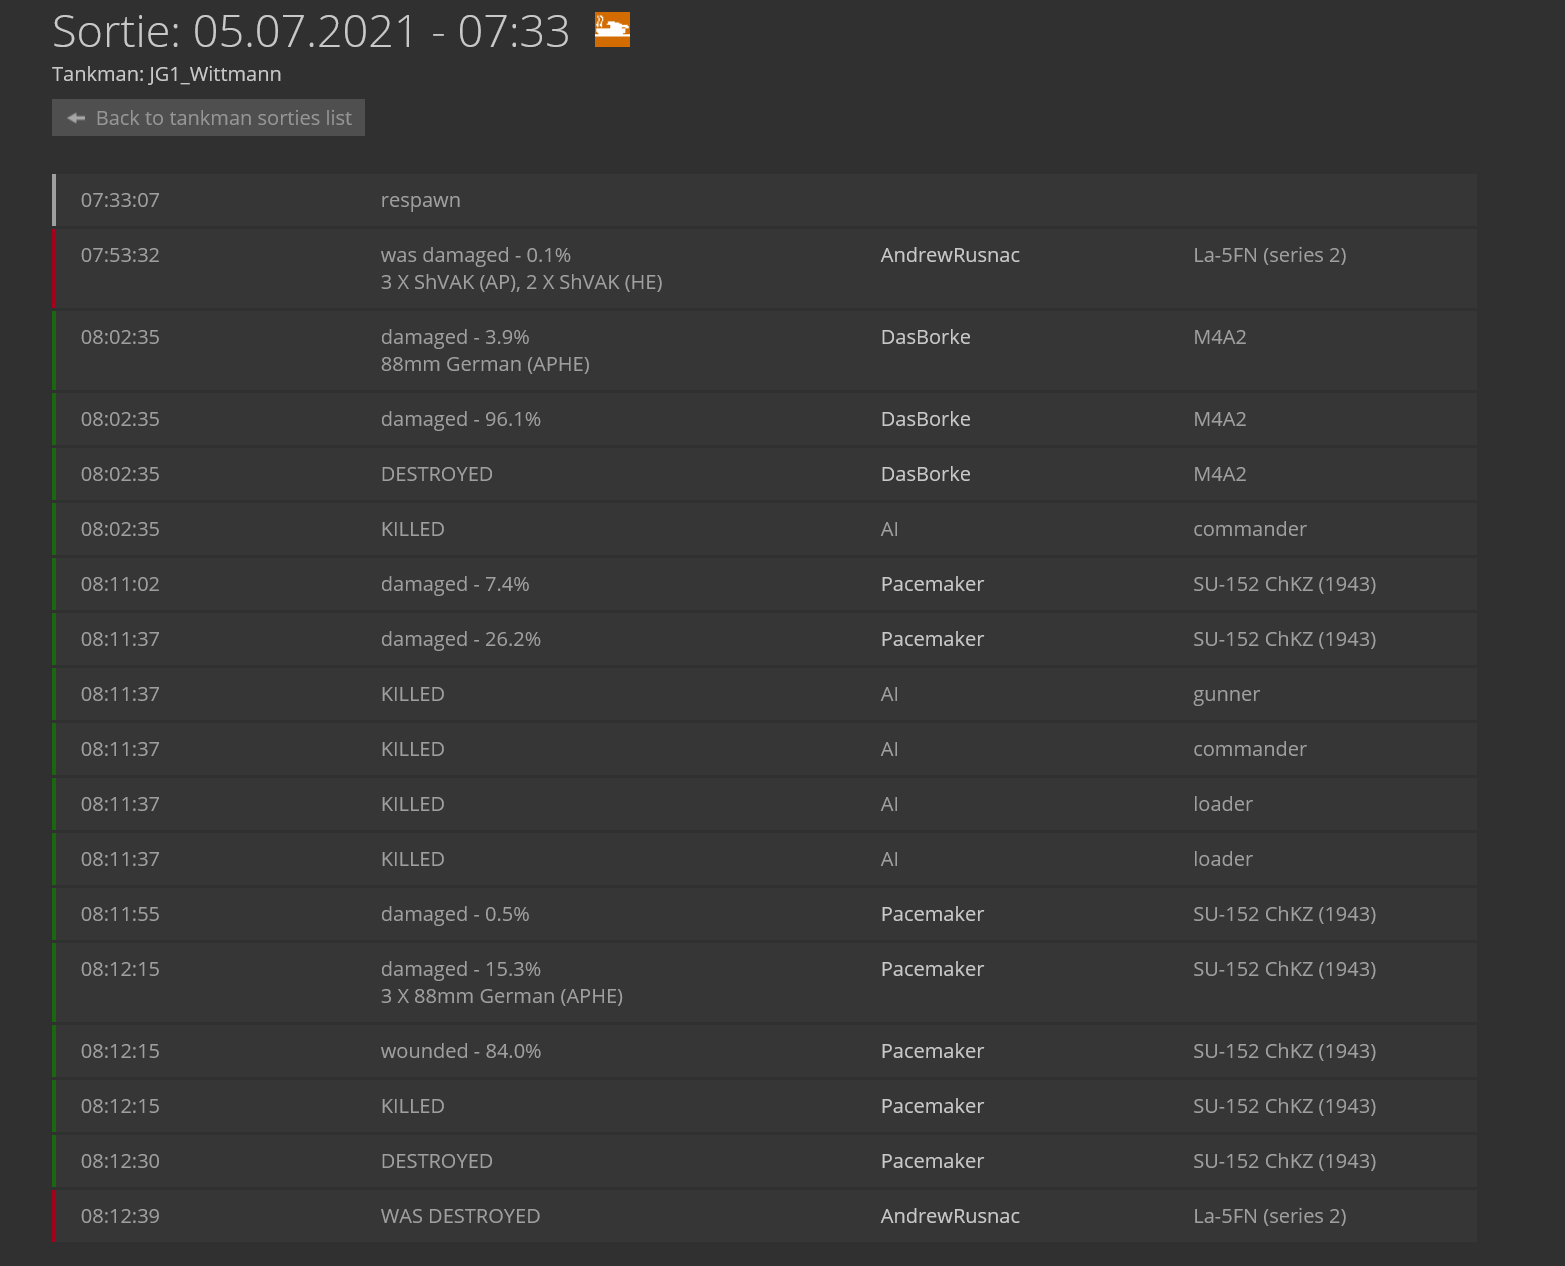
Task: Click La-5FN (series 2) in 07:53:32 row
Action: click(1269, 255)
